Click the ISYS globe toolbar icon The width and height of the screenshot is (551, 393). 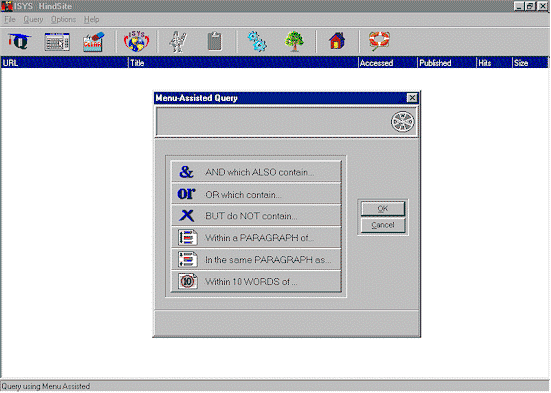click(137, 41)
